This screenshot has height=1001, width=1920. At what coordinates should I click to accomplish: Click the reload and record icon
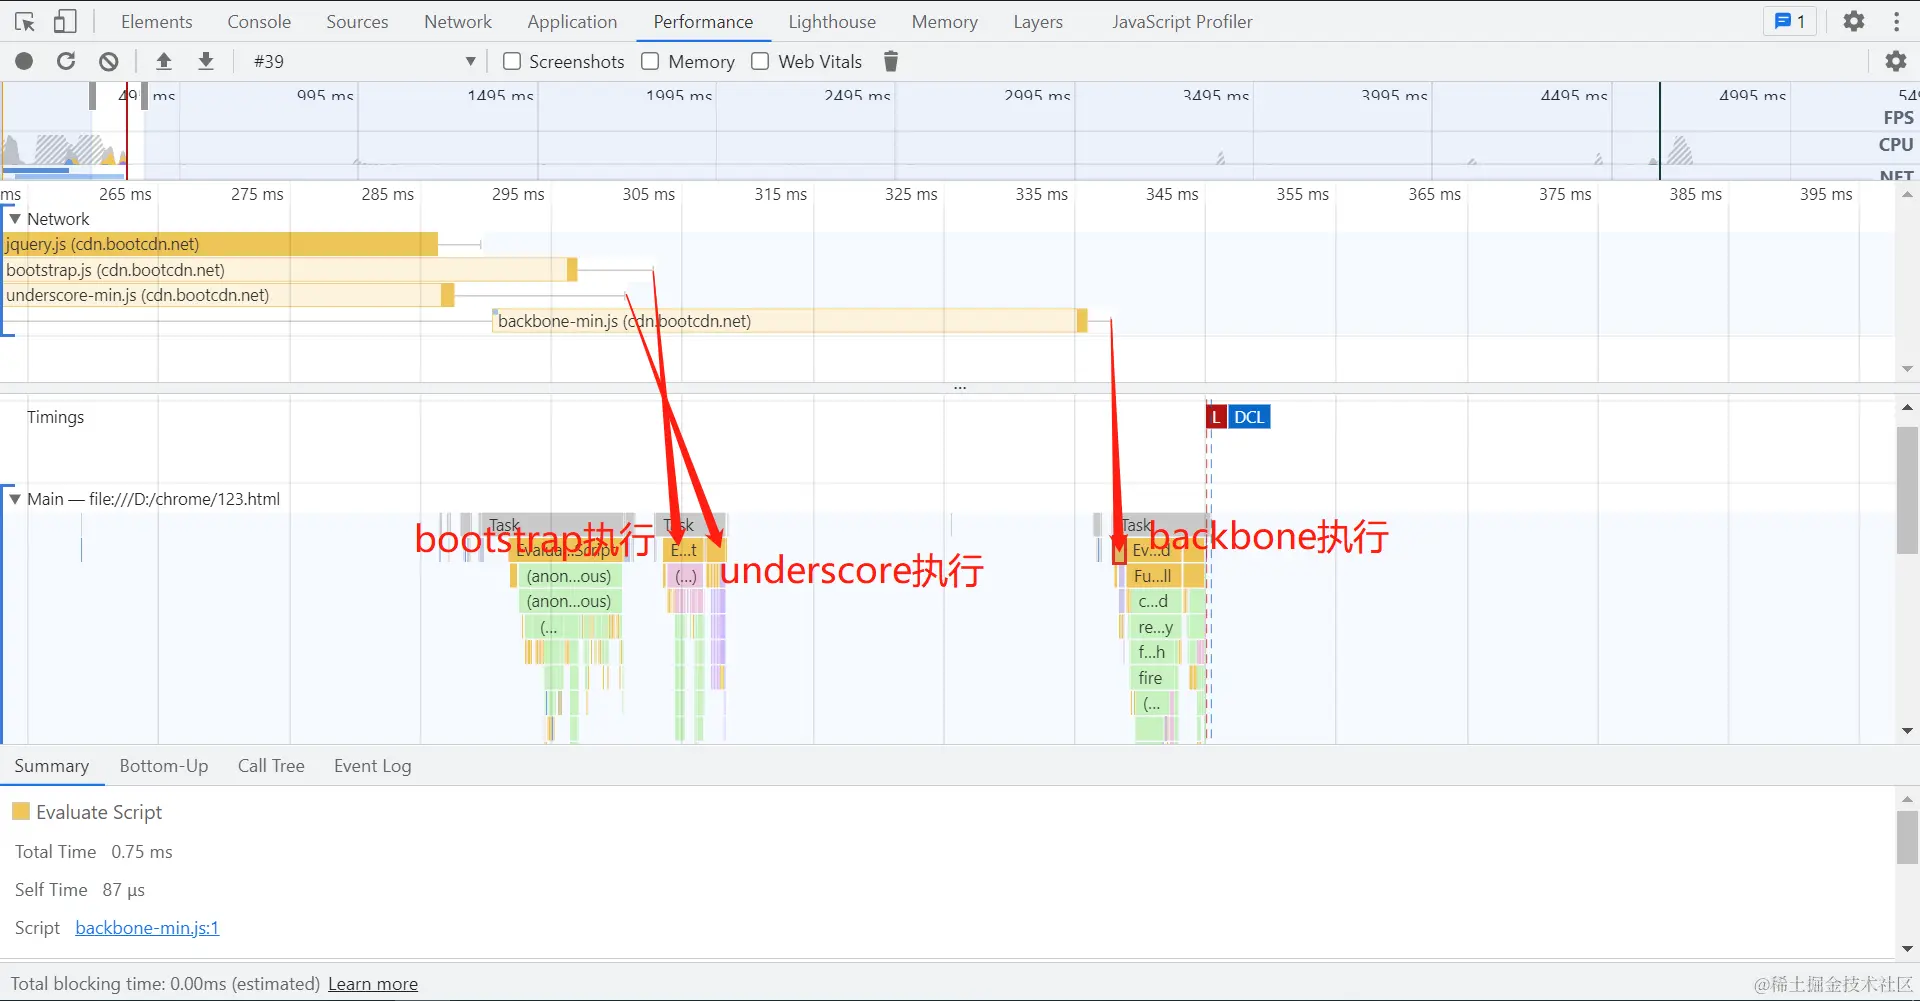(66, 61)
